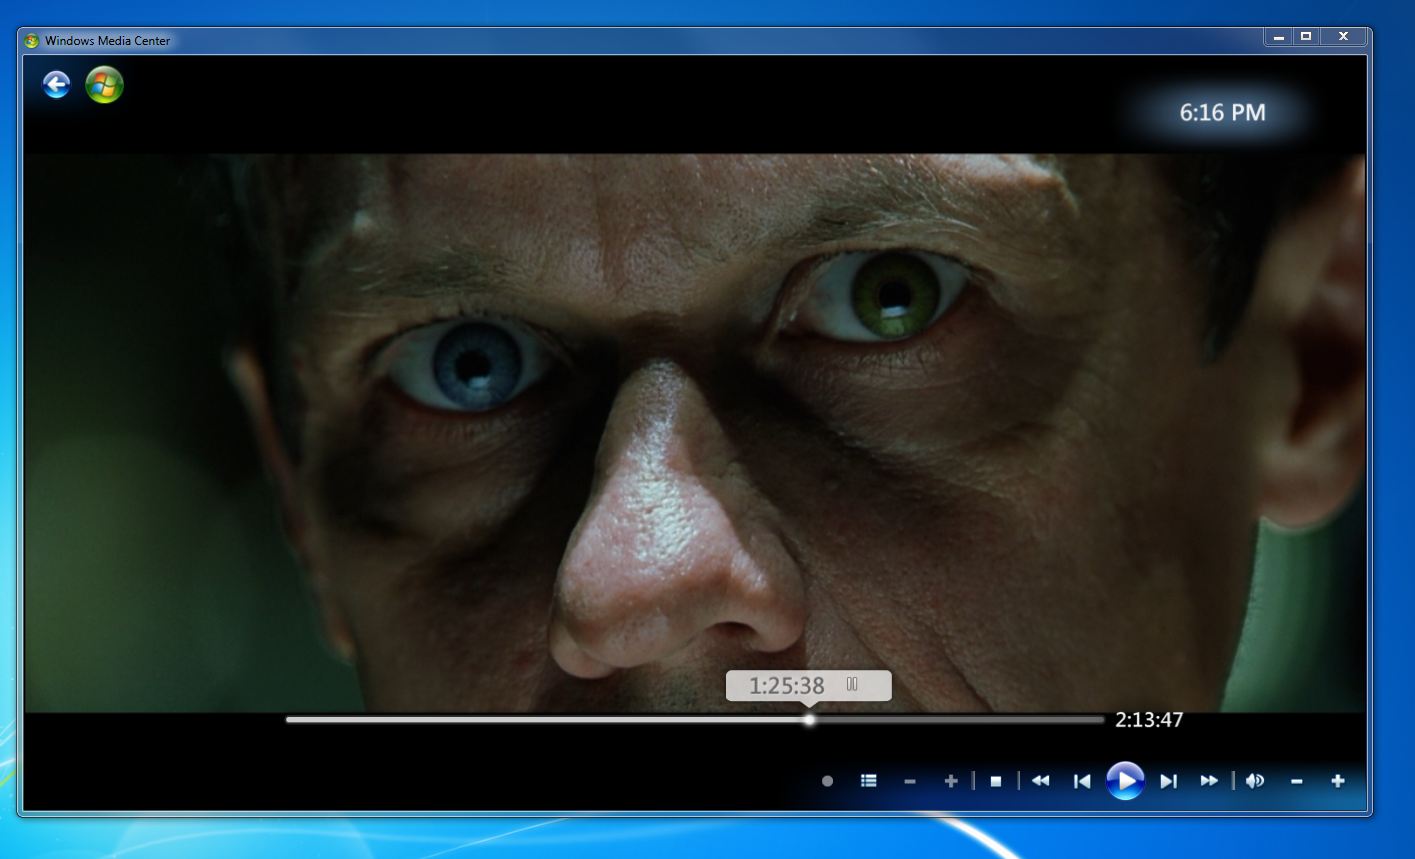Click the Windows Media Center title bar icon
The image size is (1415, 859).
(x=32, y=41)
